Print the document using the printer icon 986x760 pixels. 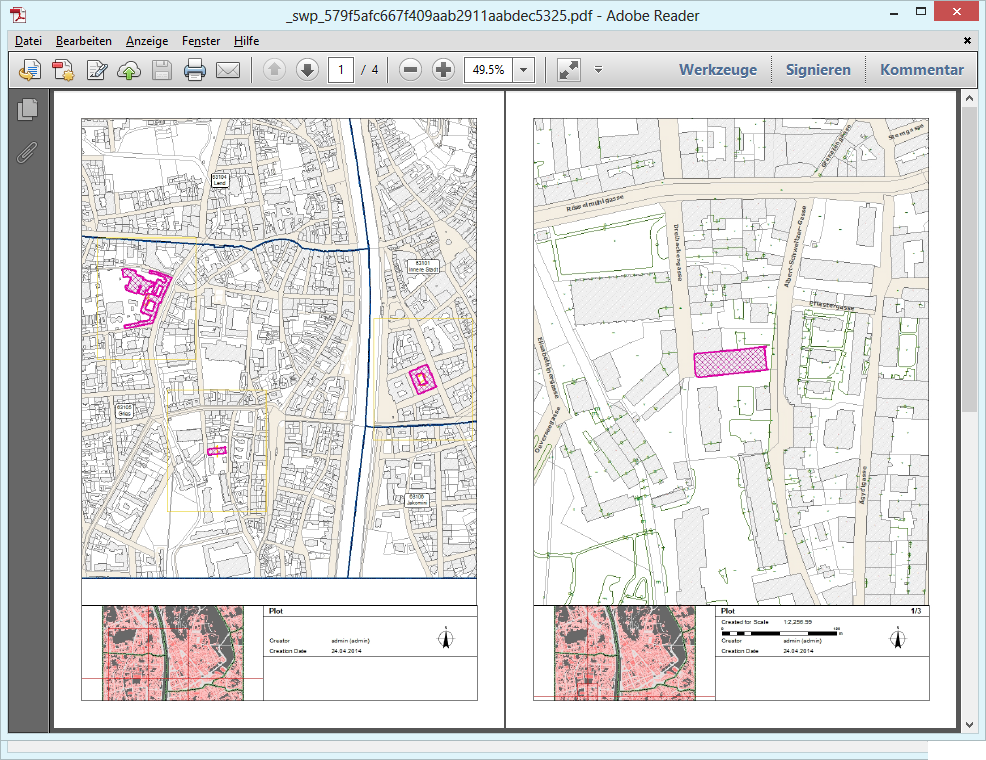coord(195,70)
